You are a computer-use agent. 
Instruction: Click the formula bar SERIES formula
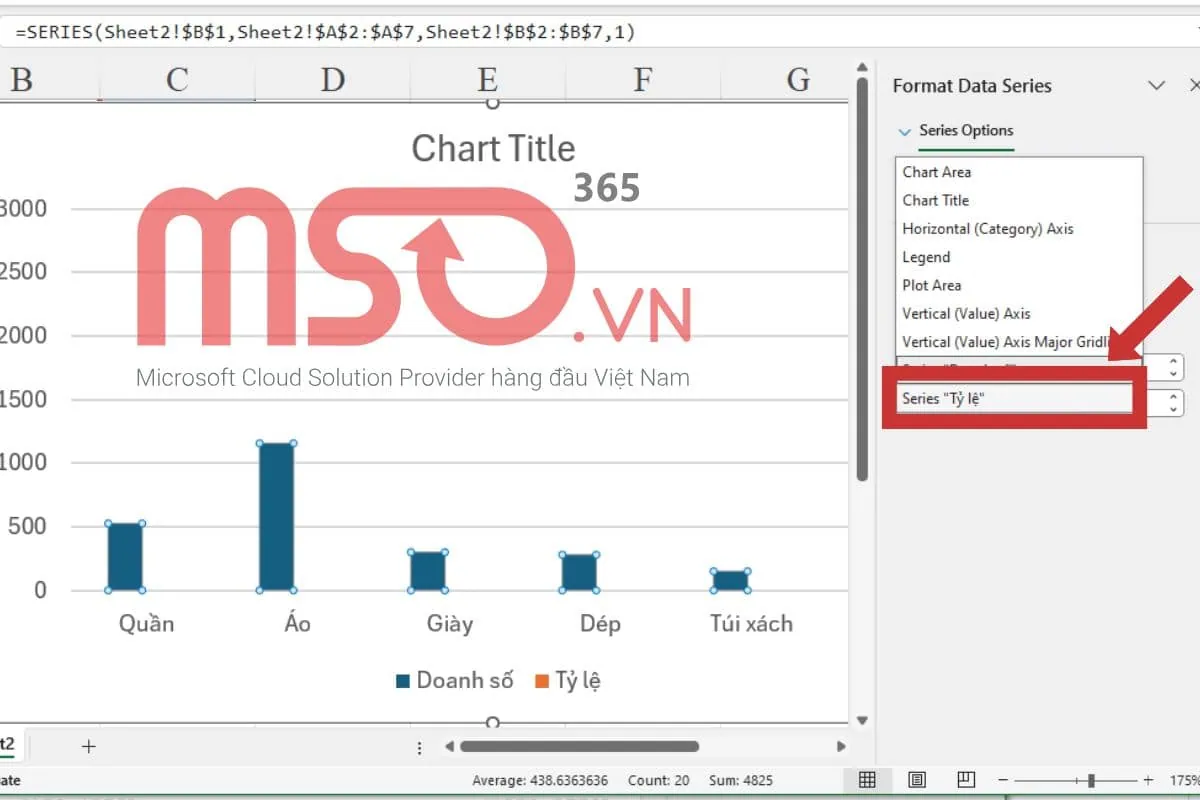[x=326, y=32]
